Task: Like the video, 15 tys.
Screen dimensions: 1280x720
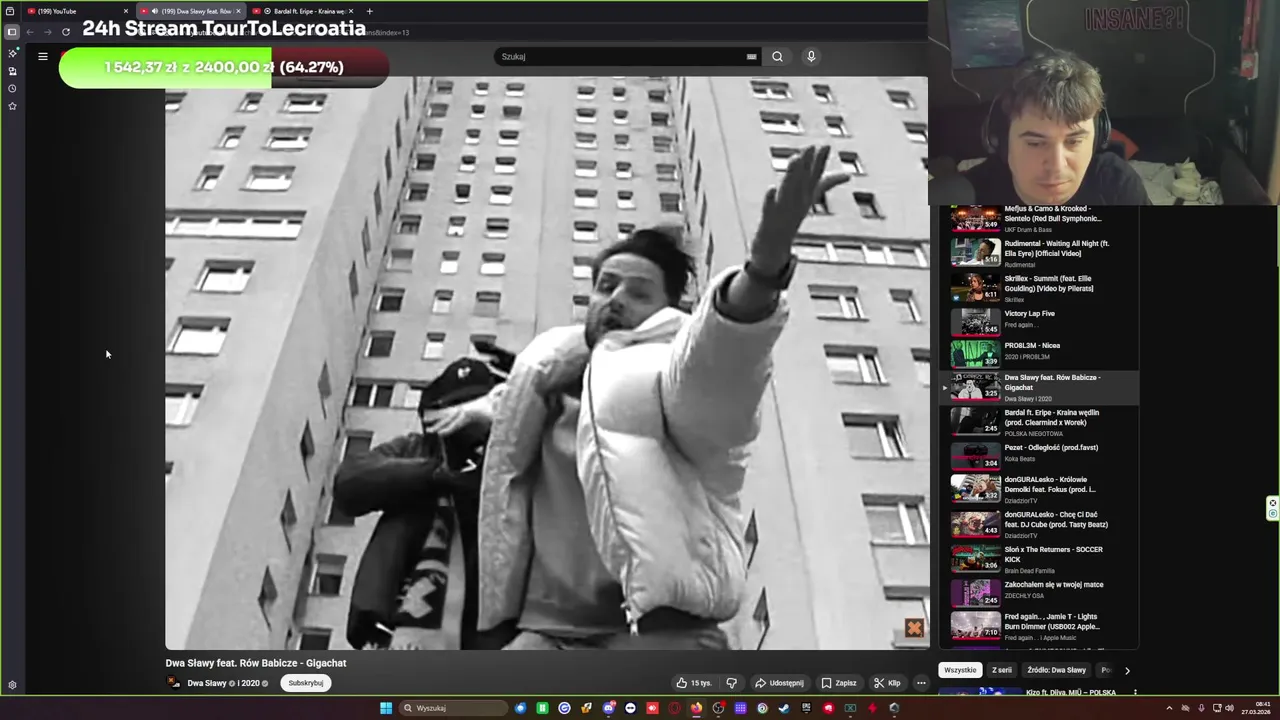Action: pyautogui.click(x=694, y=683)
